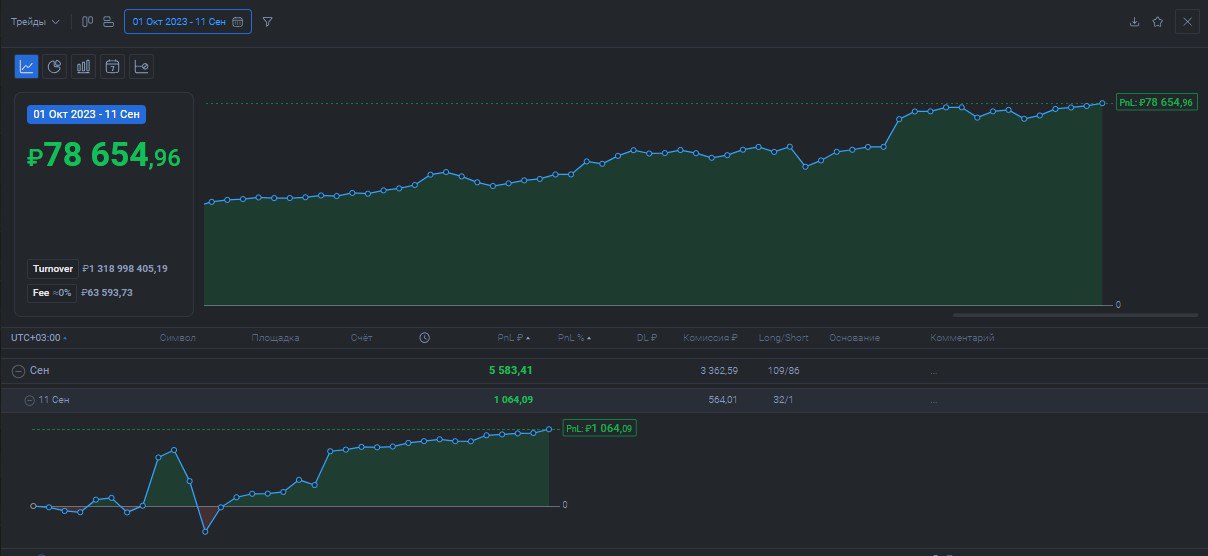The image size is (1208, 556).
Task: Click the Turnover label
Action: tap(53, 268)
